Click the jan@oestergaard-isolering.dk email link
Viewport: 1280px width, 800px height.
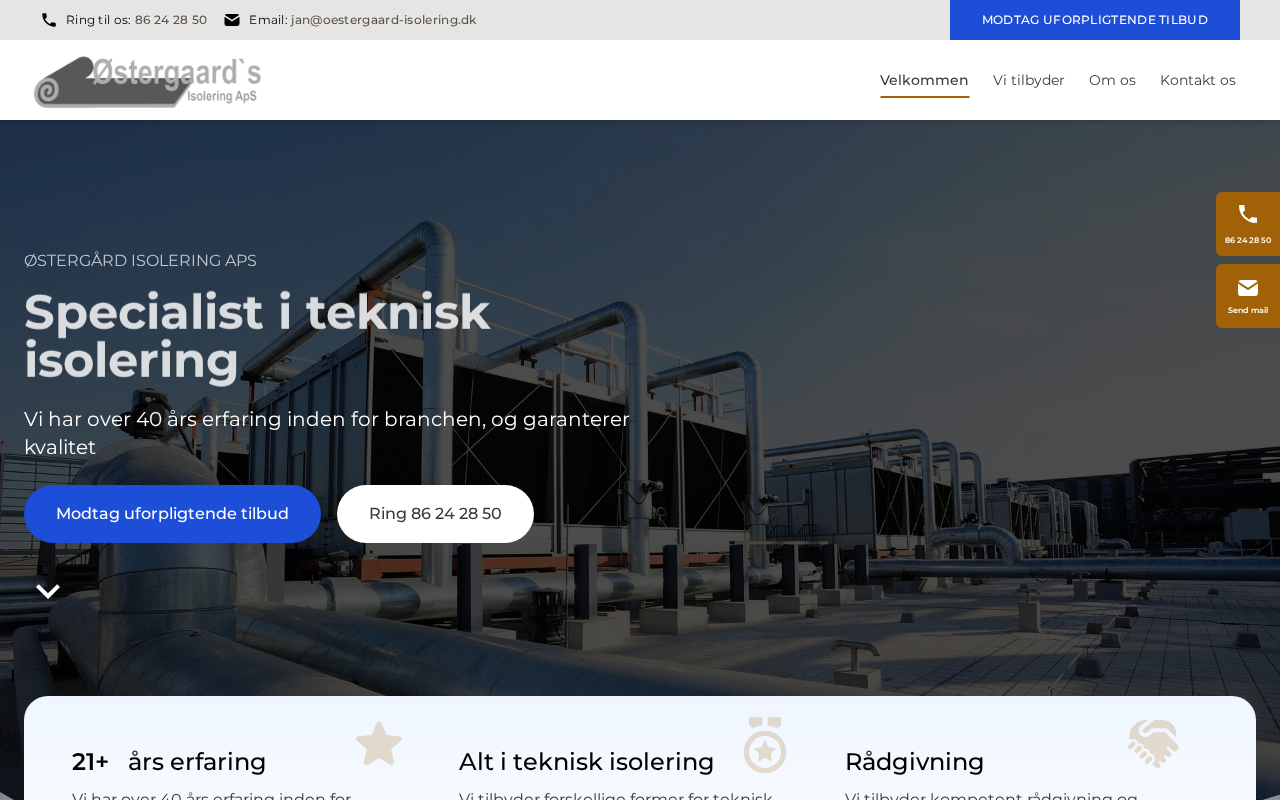click(x=384, y=20)
